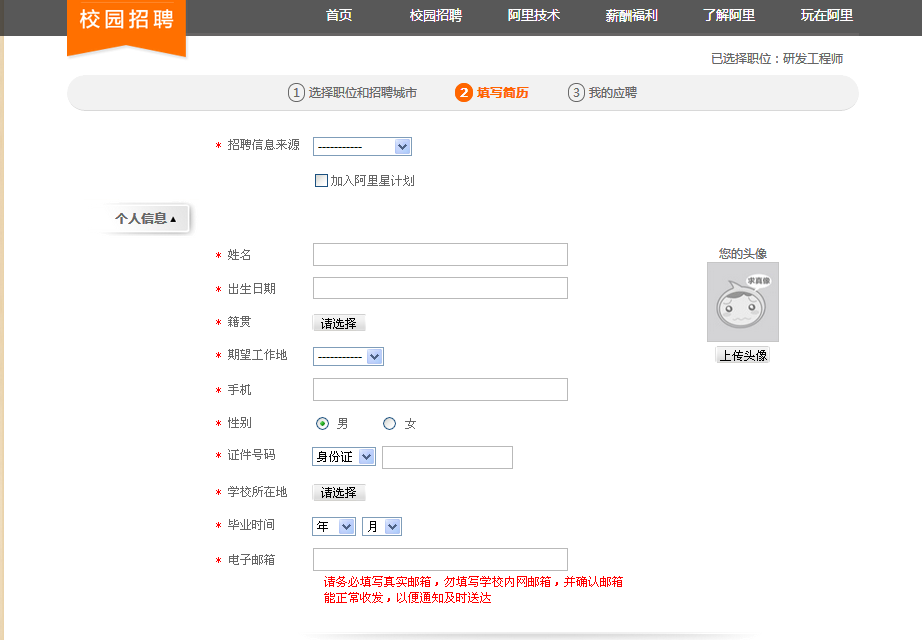Open the graduation 年 dropdown

[x=334, y=527]
